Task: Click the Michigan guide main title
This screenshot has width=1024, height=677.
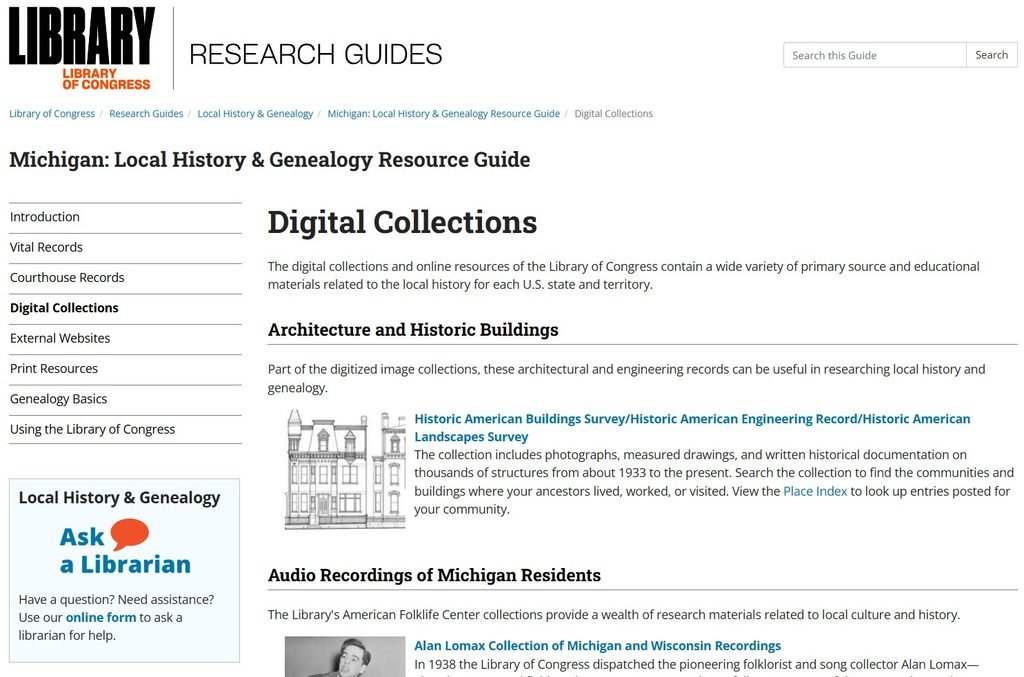Action: pyautogui.click(x=270, y=160)
